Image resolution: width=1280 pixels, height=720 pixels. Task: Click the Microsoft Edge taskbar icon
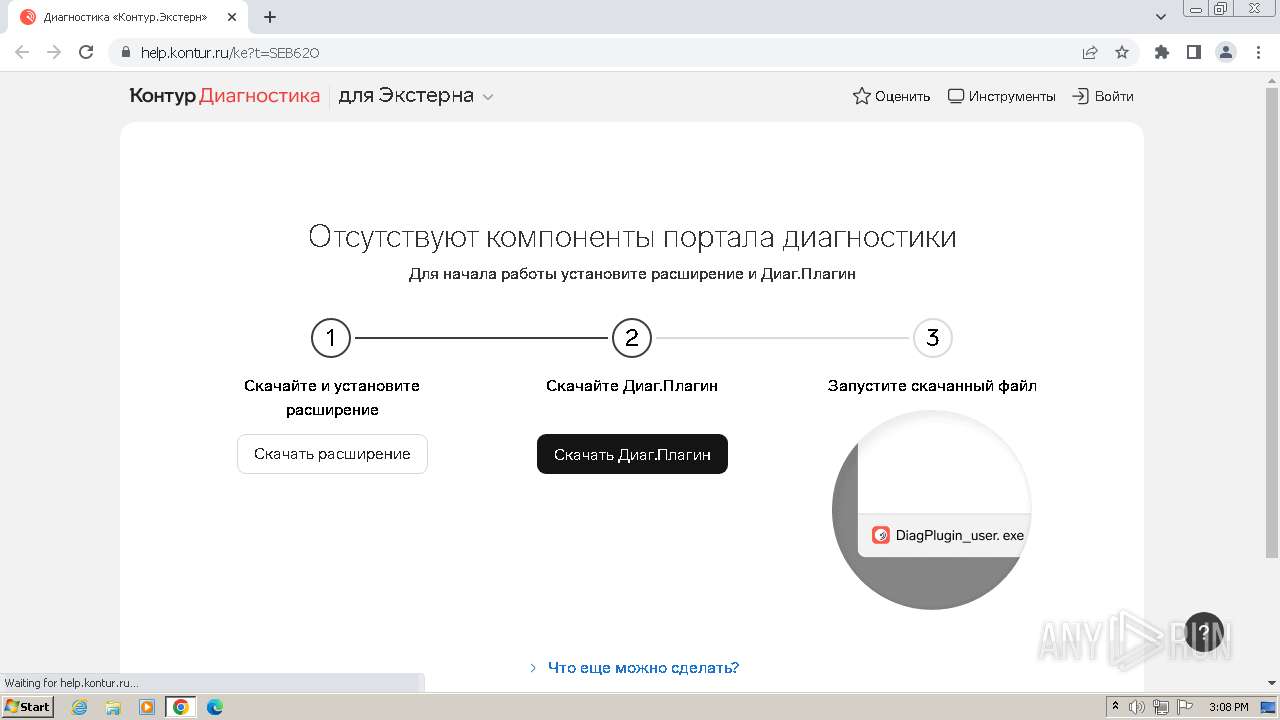click(x=215, y=707)
